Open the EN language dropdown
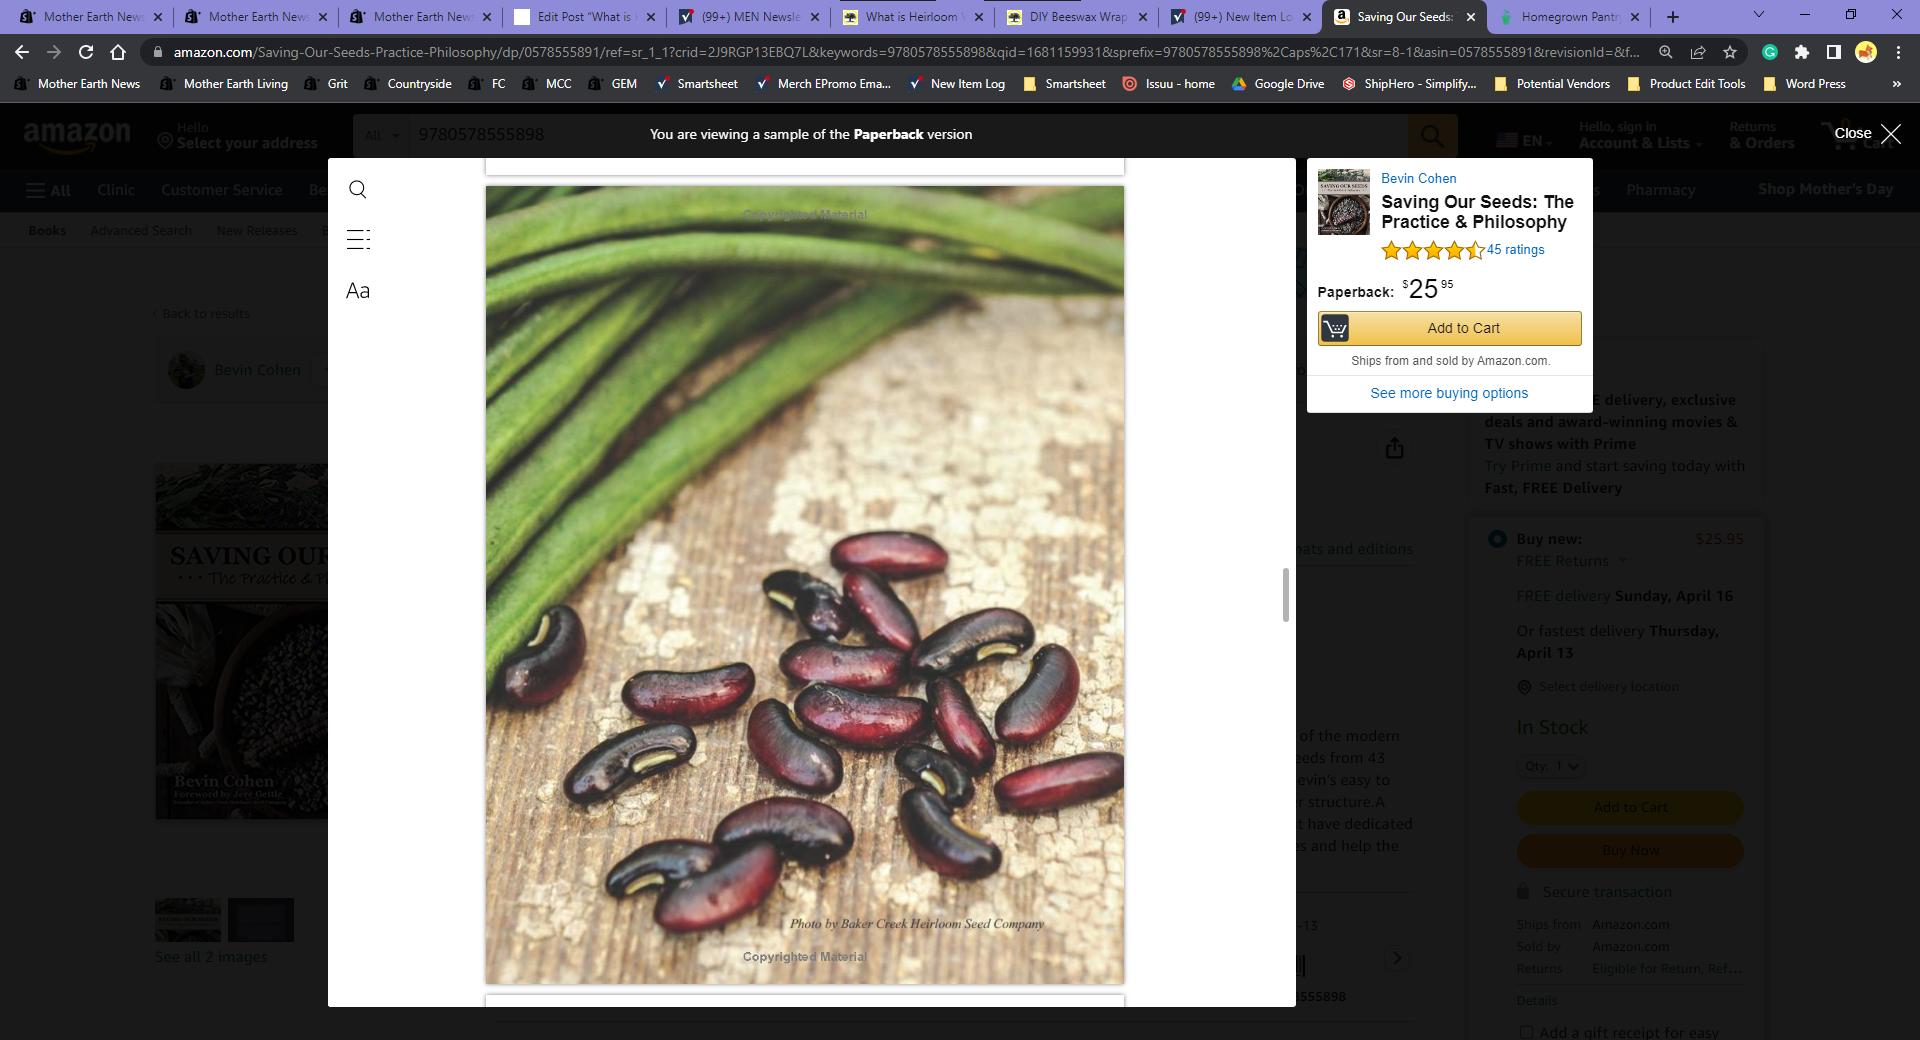This screenshot has width=1920, height=1040. [x=1523, y=141]
